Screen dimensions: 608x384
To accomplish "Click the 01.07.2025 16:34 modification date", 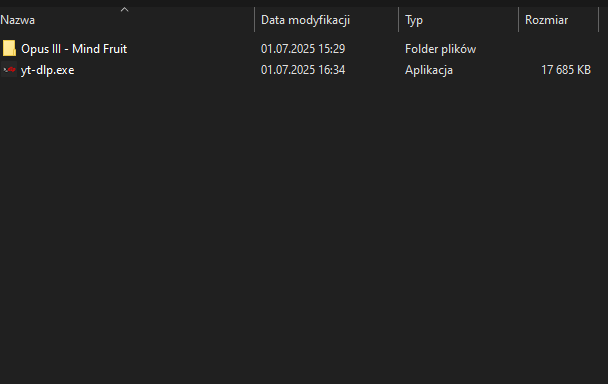I will click(303, 70).
